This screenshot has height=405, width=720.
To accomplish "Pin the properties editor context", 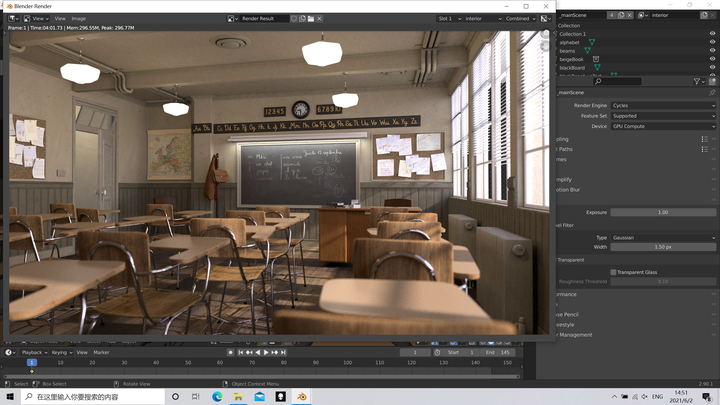I will (x=712, y=93).
